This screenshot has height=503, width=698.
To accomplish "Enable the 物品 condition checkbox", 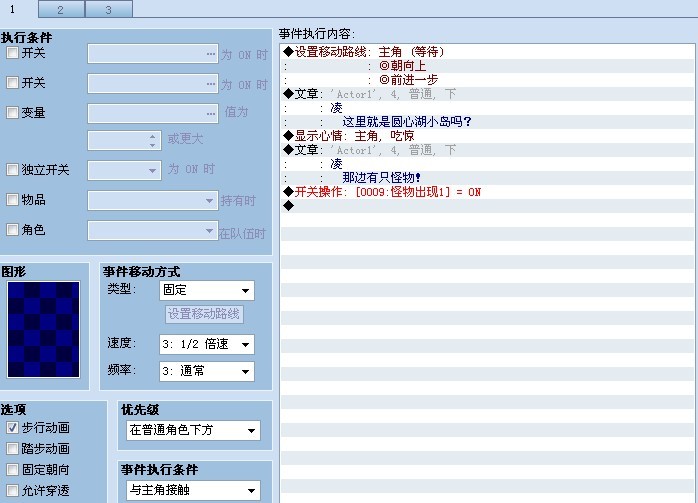I will 12,199.
